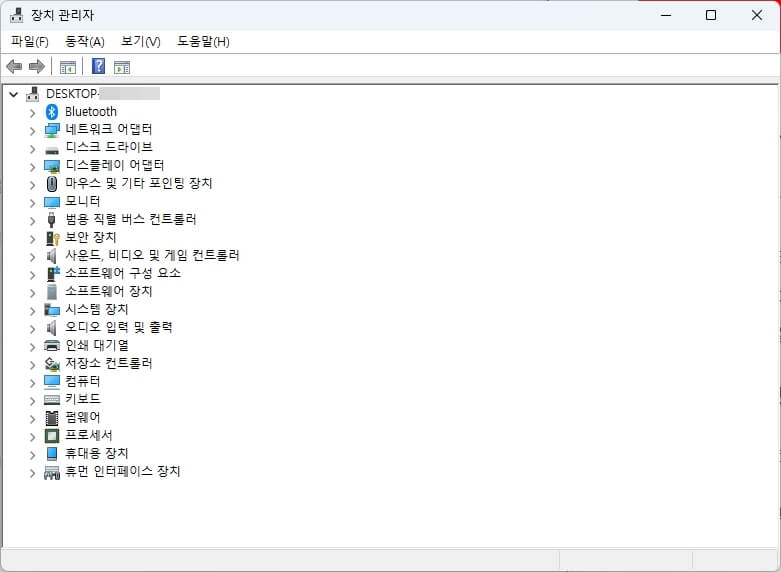Click the mouse icon beside 마우스 및 기타 포인팅 장치
Screen dimensions: 781x572
pos(52,184)
